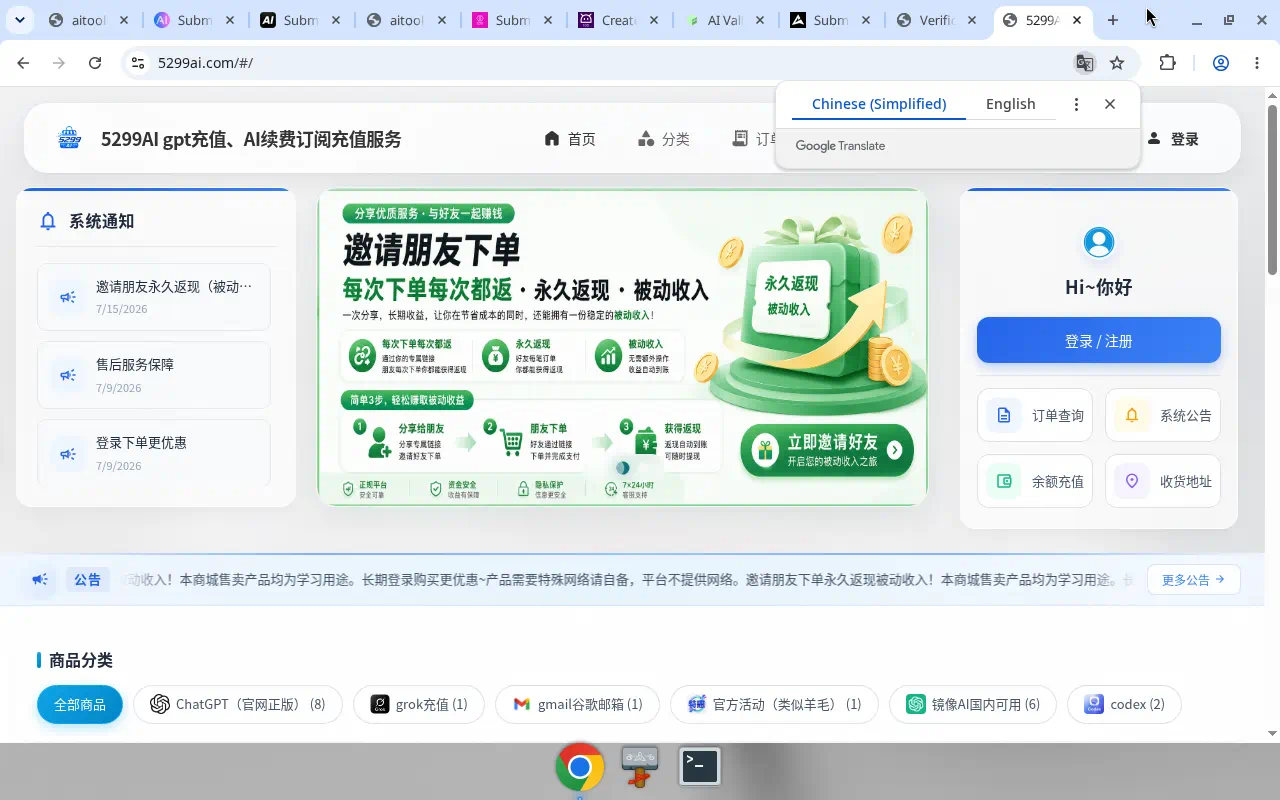The image size is (1280, 800).
Task: Open Google Translate icon in address bar
Action: [x=1084, y=63]
